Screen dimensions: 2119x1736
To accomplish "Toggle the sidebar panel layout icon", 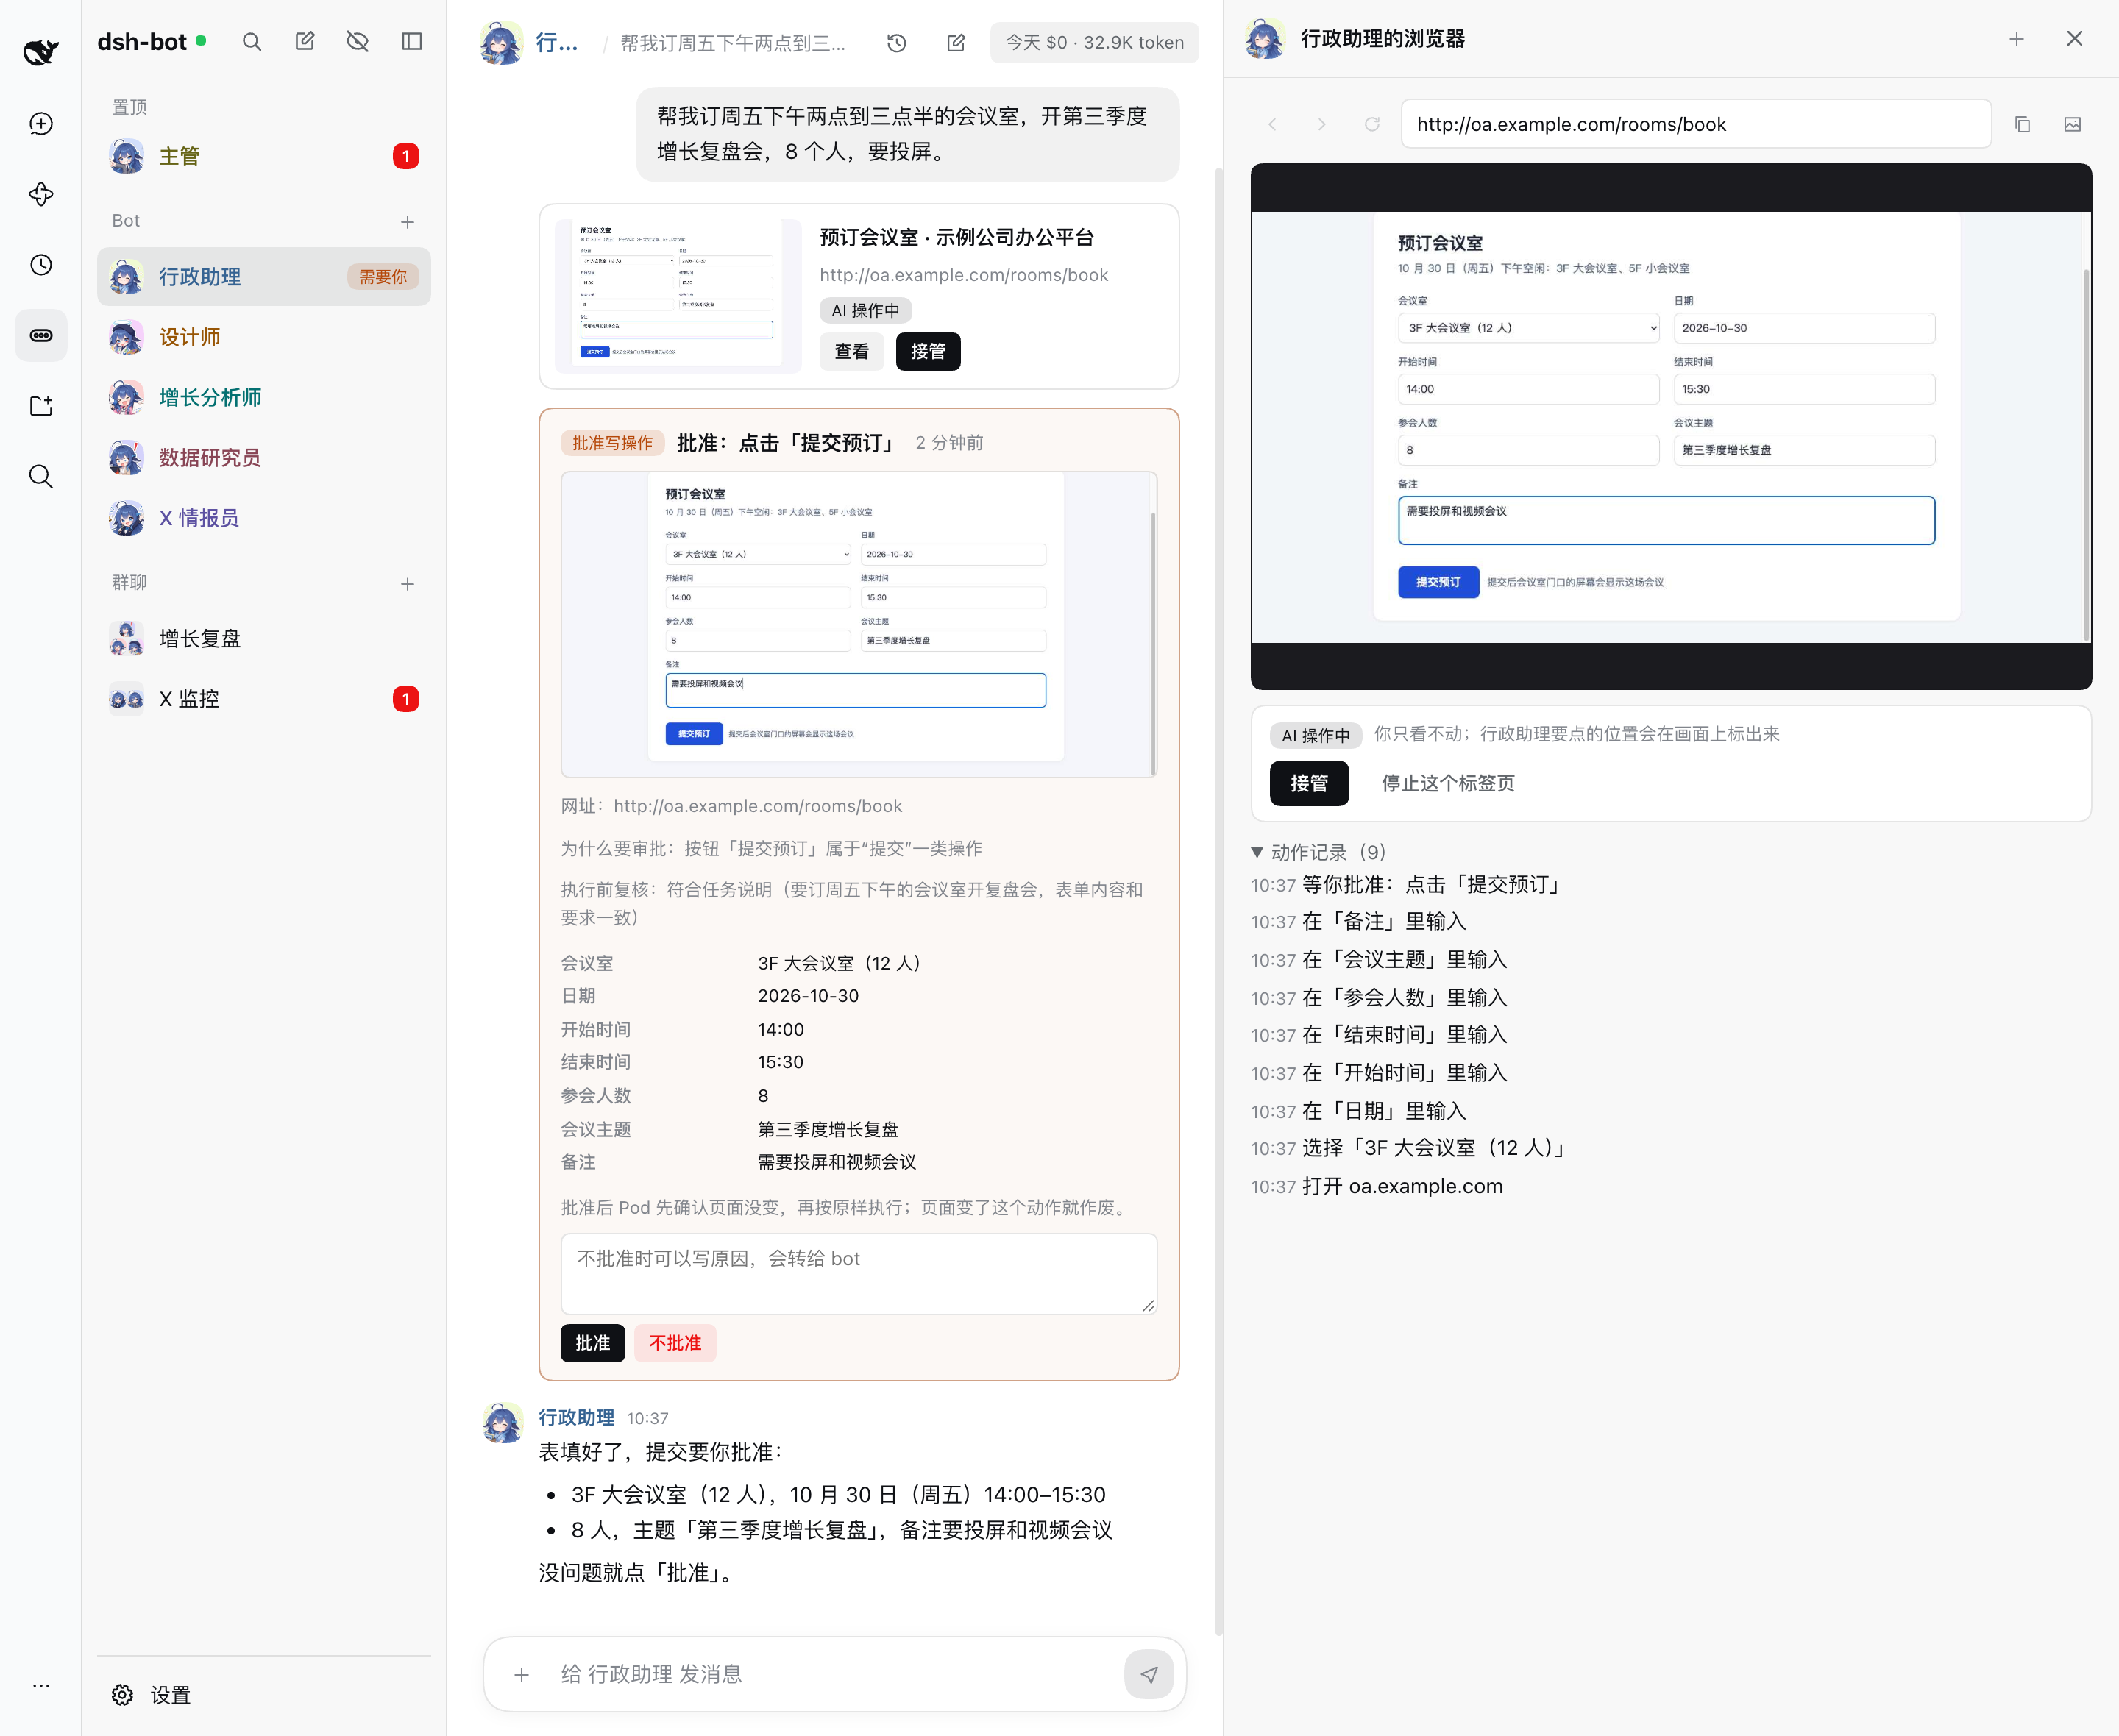I will coord(412,42).
